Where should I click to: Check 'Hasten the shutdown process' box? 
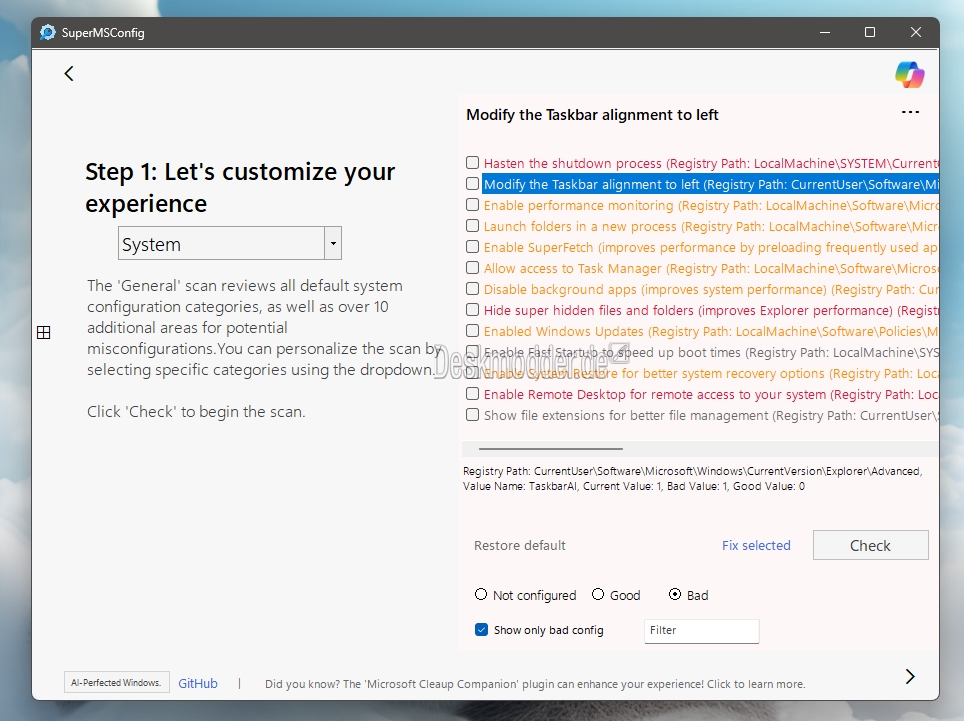pos(472,163)
